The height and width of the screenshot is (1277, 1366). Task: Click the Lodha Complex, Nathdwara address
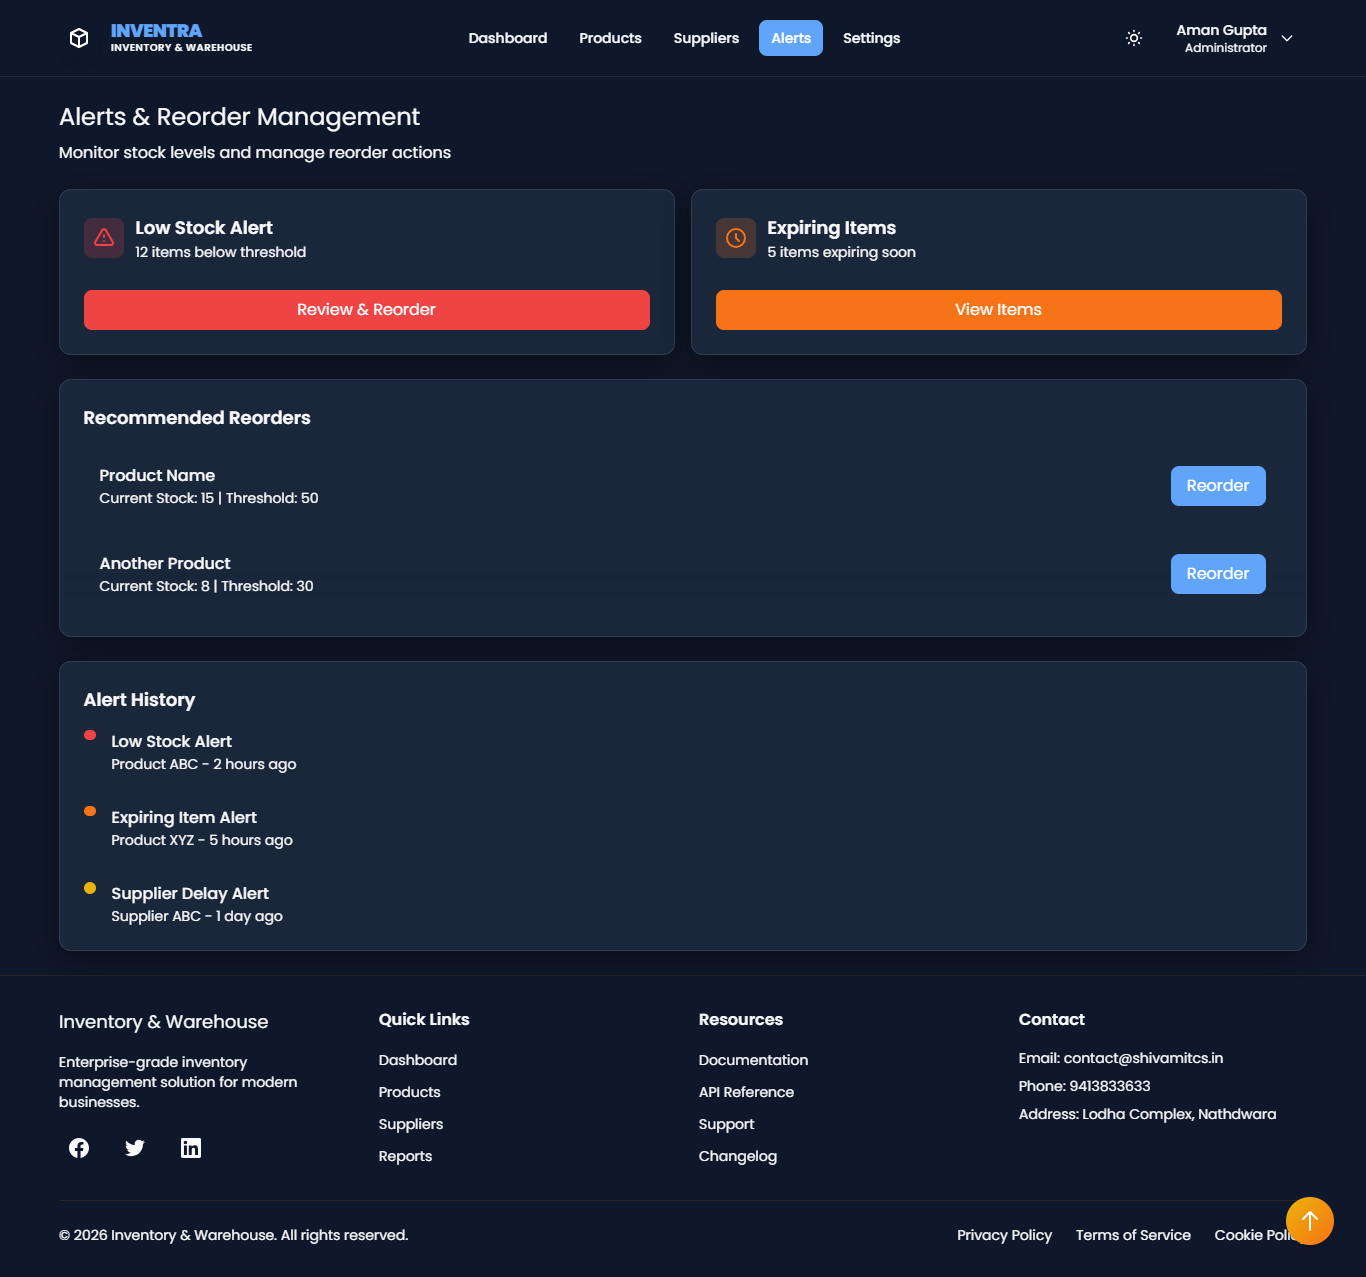point(1180,1114)
